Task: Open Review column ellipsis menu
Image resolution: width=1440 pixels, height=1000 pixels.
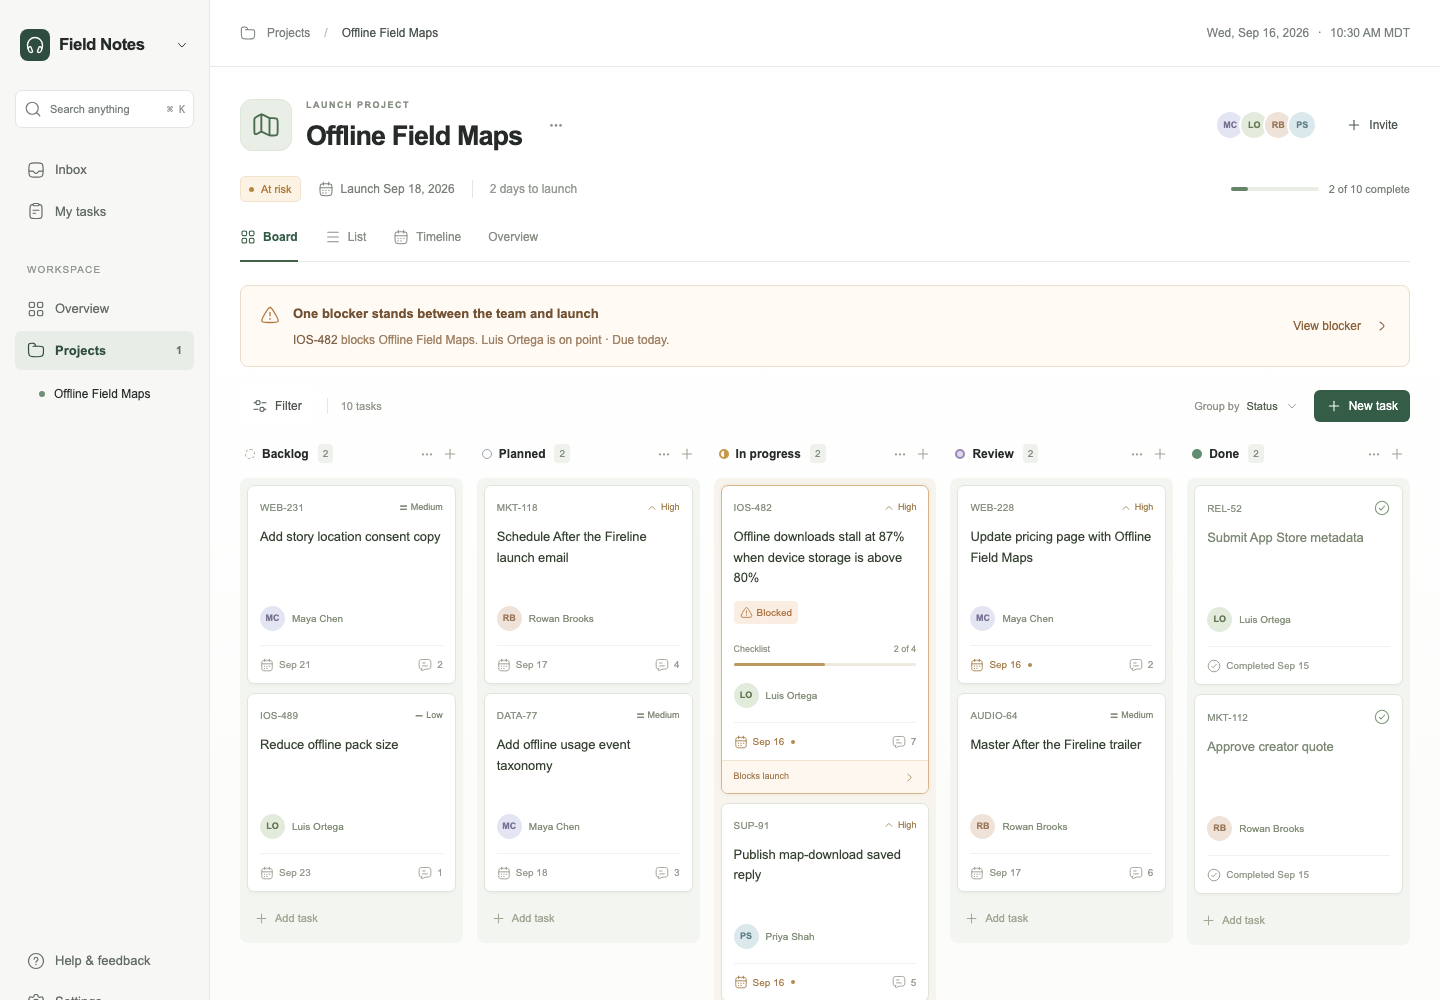Action: tap(1137, 454)
